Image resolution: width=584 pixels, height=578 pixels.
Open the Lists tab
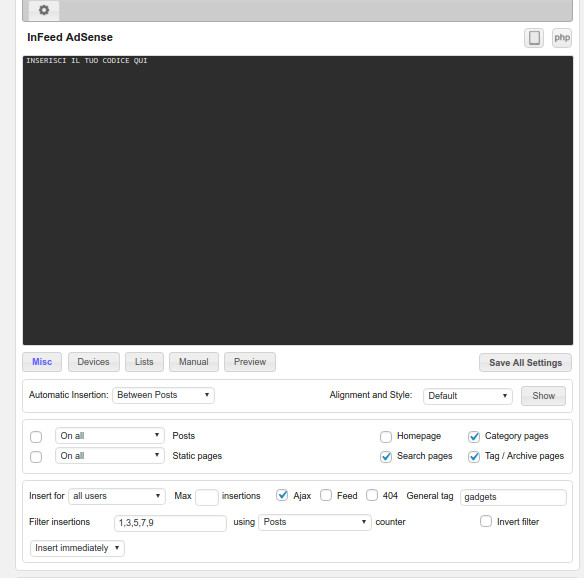point(144,362)
